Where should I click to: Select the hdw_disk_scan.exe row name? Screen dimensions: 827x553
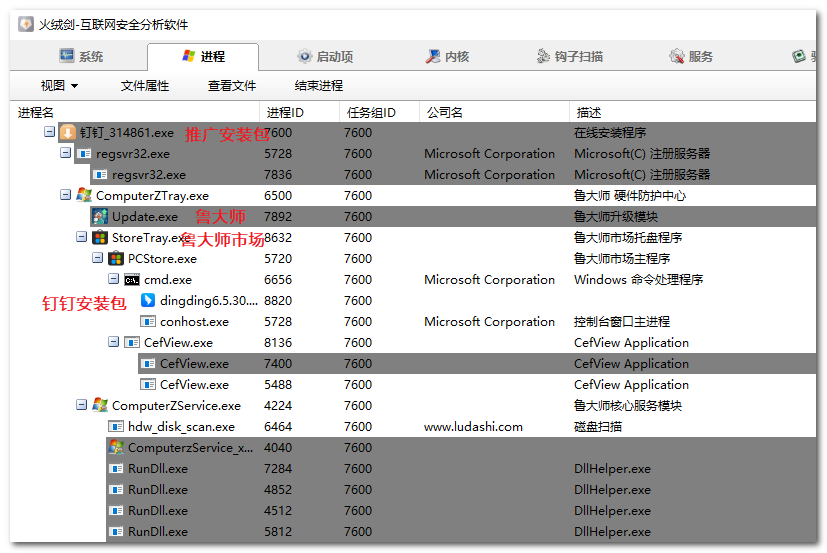click(x=181, y=427)
